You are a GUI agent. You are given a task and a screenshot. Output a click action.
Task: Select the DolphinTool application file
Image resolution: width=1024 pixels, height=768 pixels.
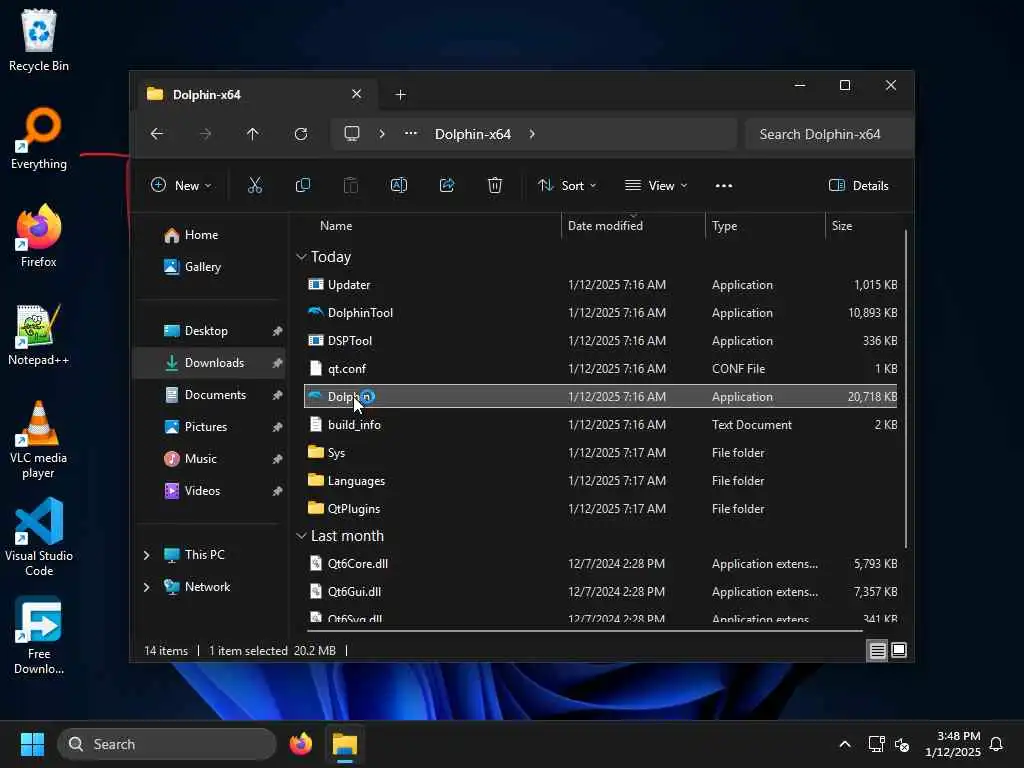[x=601, y=313]
